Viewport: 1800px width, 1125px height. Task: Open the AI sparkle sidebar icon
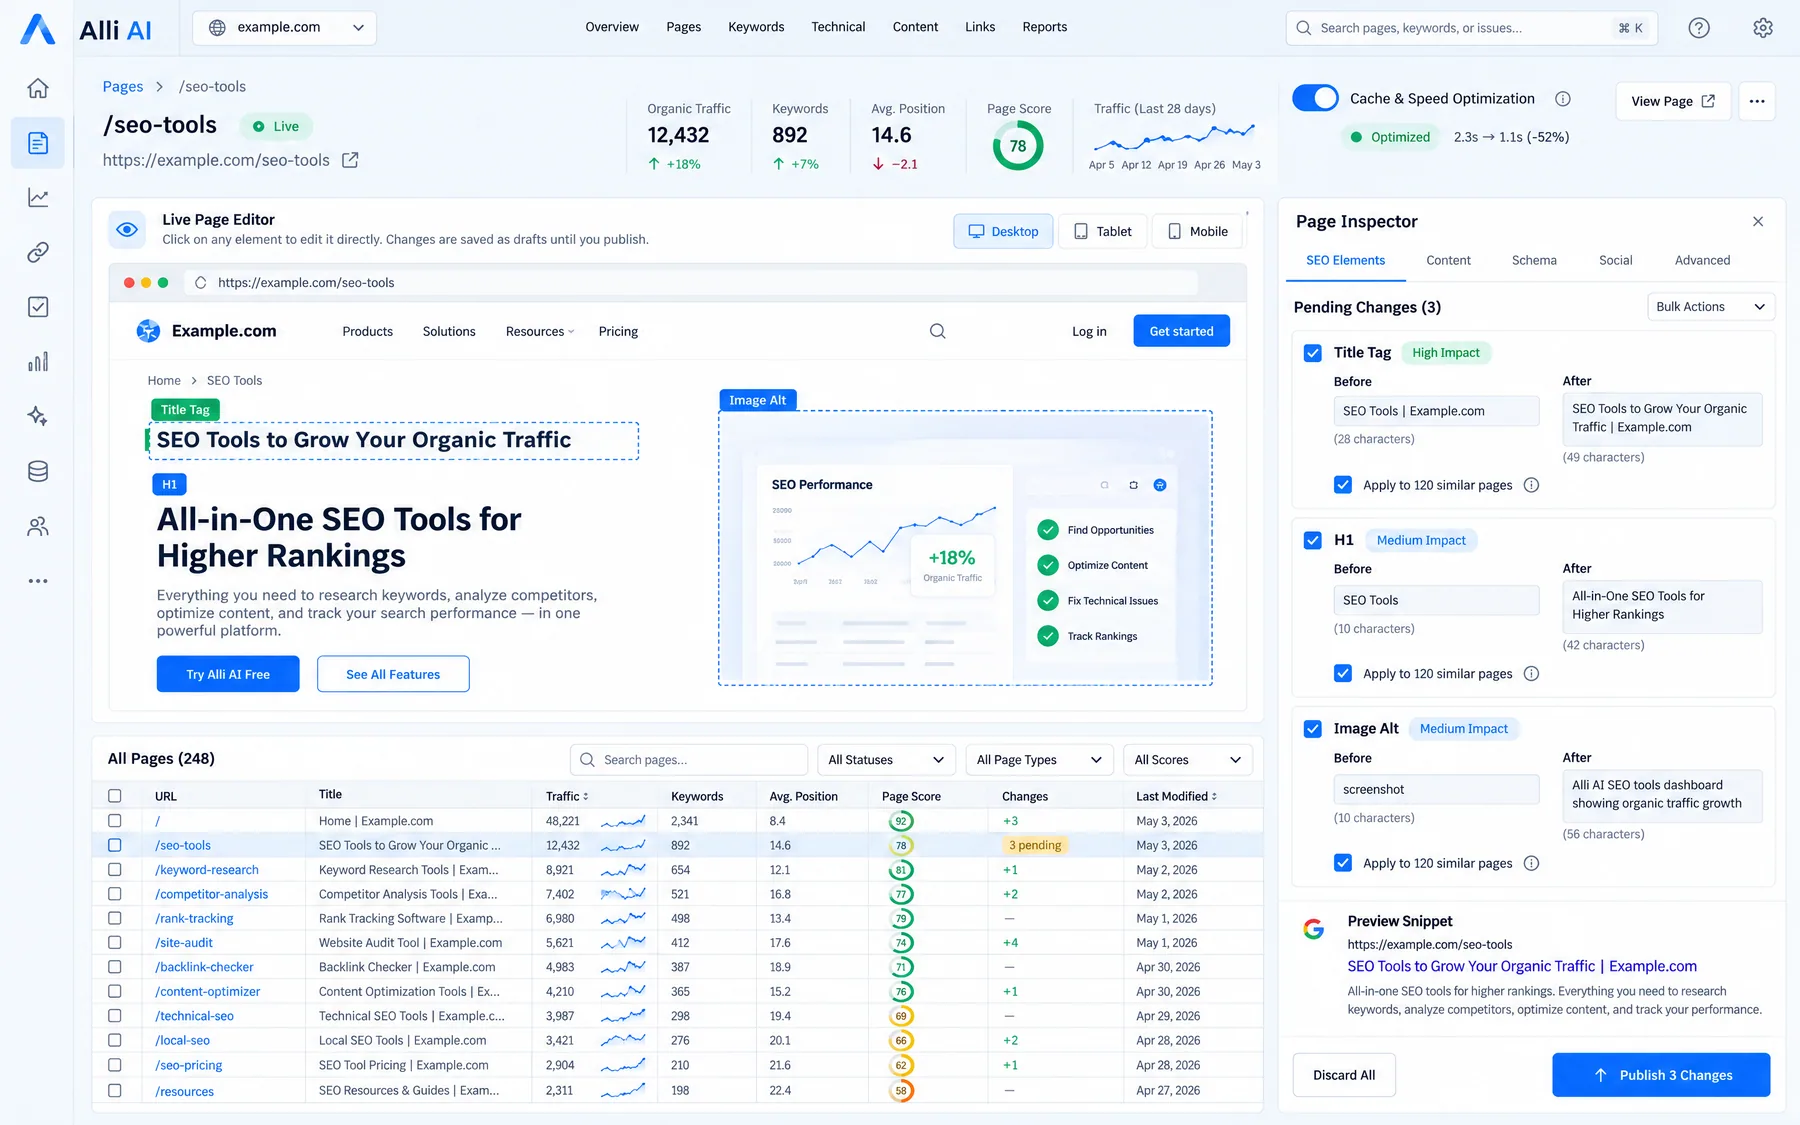pyautogui.click(x=38, y=416)
